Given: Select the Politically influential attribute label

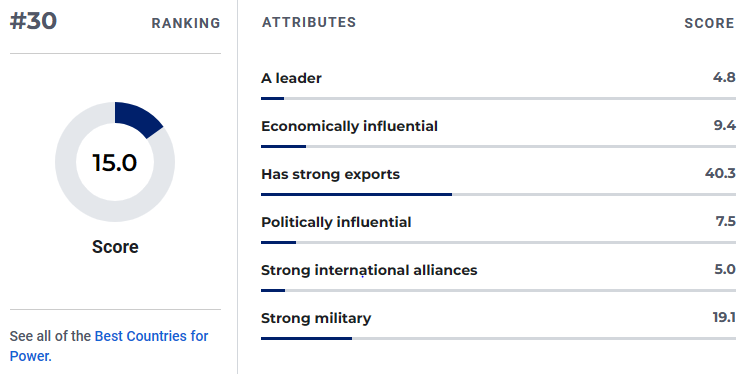Looking at the screenshot, I should [336, 222].
